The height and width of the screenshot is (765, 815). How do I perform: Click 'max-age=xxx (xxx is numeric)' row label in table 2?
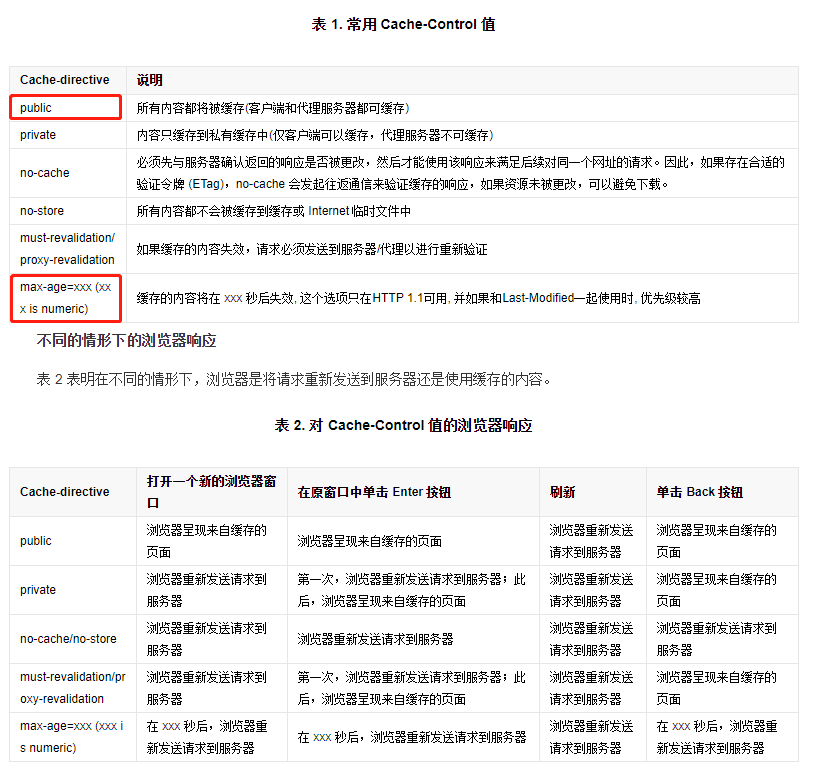coord(72,737)
